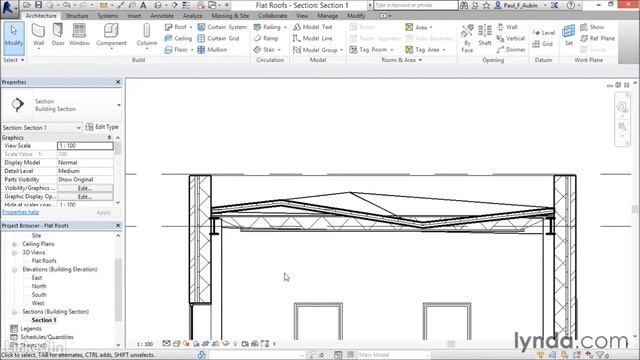Open the View ribbon tab

[x=302, y=16]
